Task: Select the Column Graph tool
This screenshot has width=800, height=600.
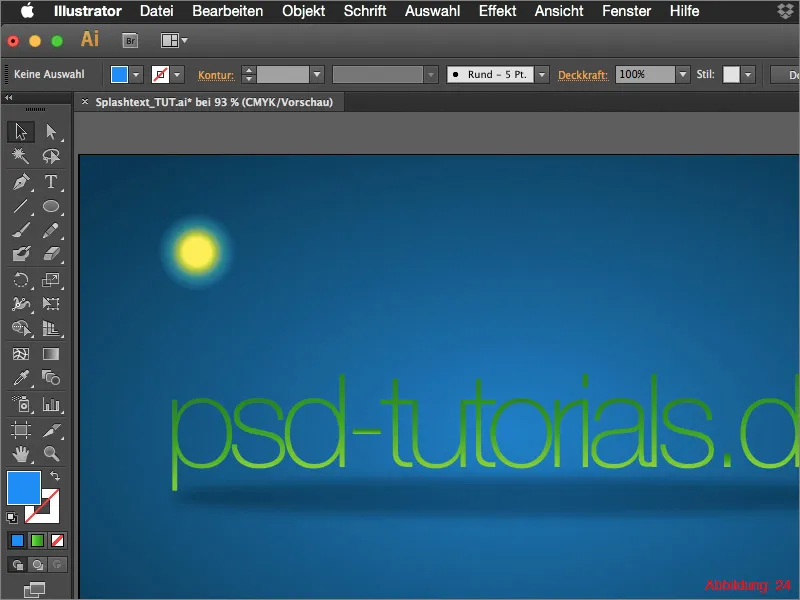Action: point(51,404)
